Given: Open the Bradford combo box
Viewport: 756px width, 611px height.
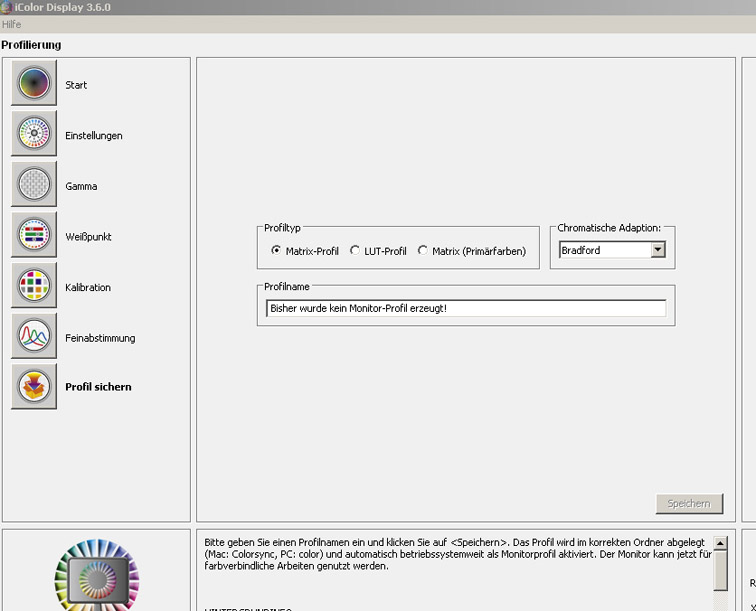Looking at the screenshot, I should 605,250.
